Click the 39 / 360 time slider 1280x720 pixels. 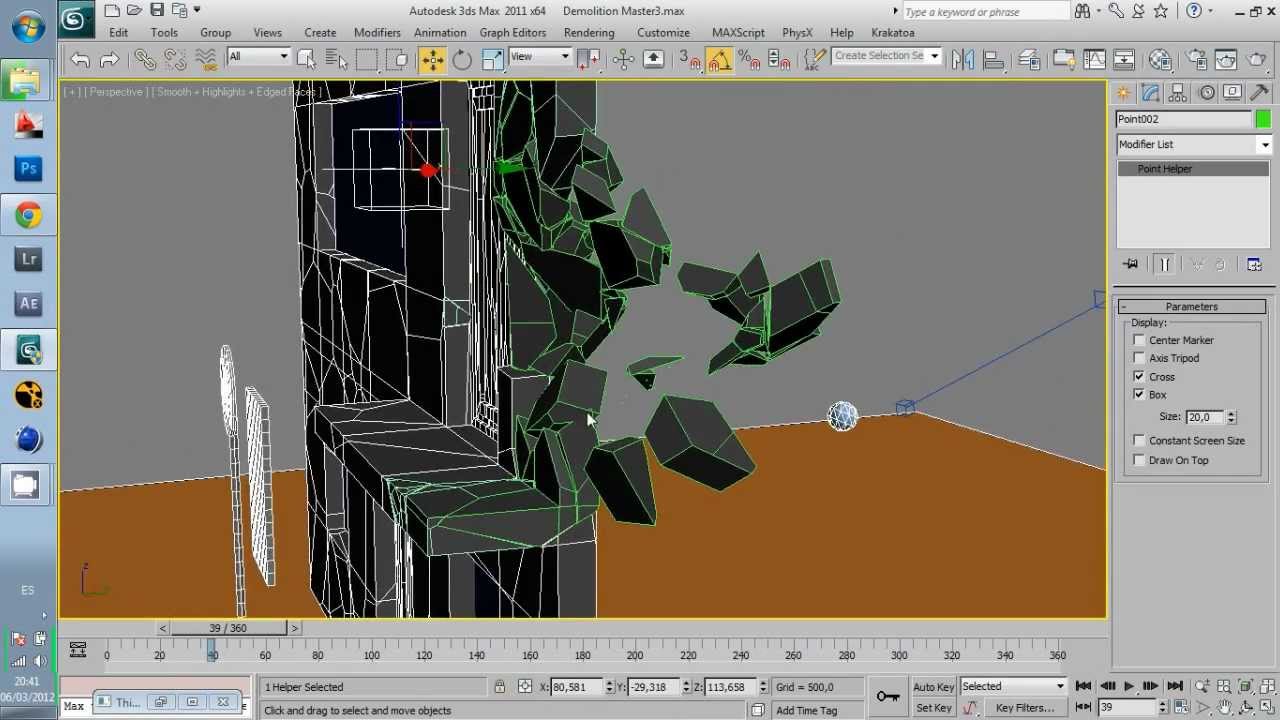[x=228, y=628]
